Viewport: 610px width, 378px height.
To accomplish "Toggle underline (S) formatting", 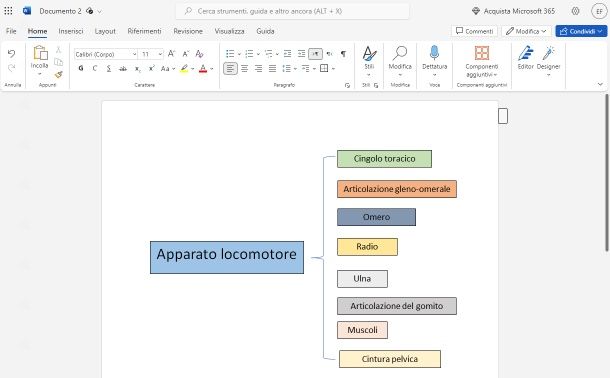I will coord(109,68).
